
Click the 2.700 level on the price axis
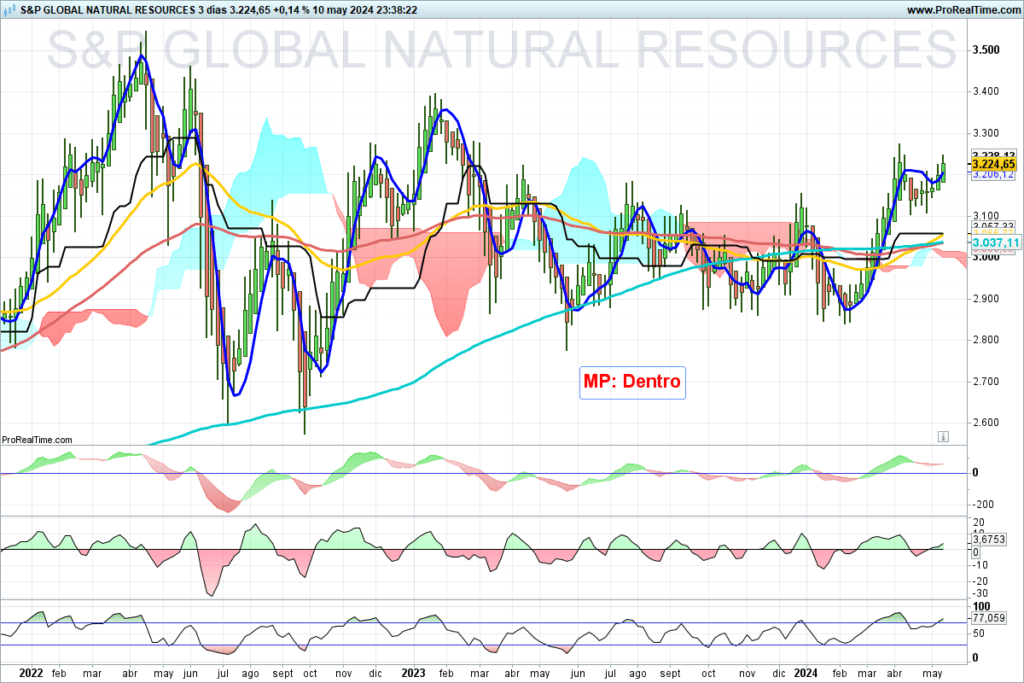986,381
